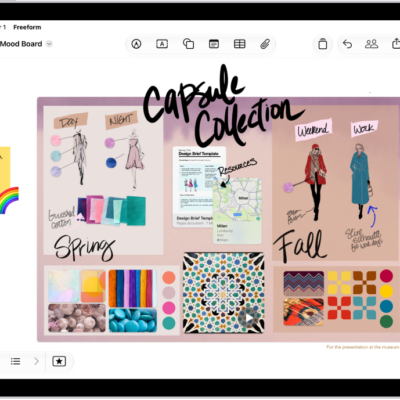Click the Freeform app name label

[27, 27]
